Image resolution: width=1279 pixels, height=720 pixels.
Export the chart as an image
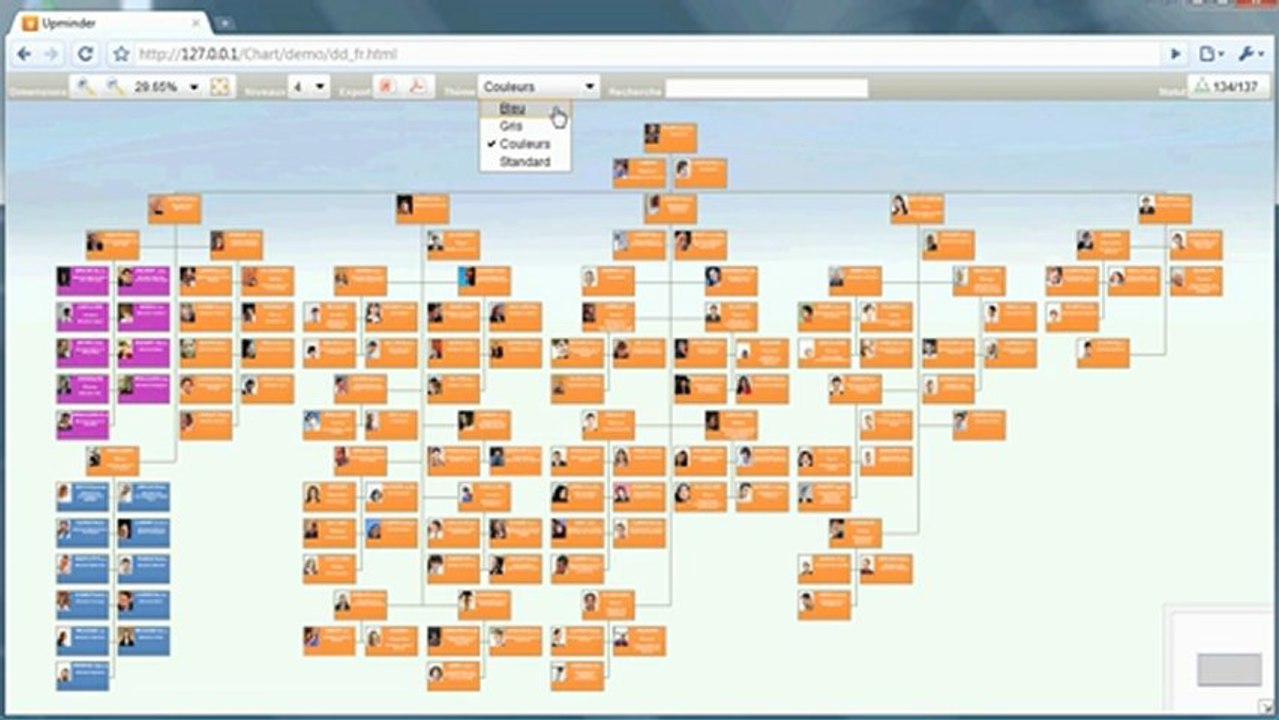[x=386, y=87]
